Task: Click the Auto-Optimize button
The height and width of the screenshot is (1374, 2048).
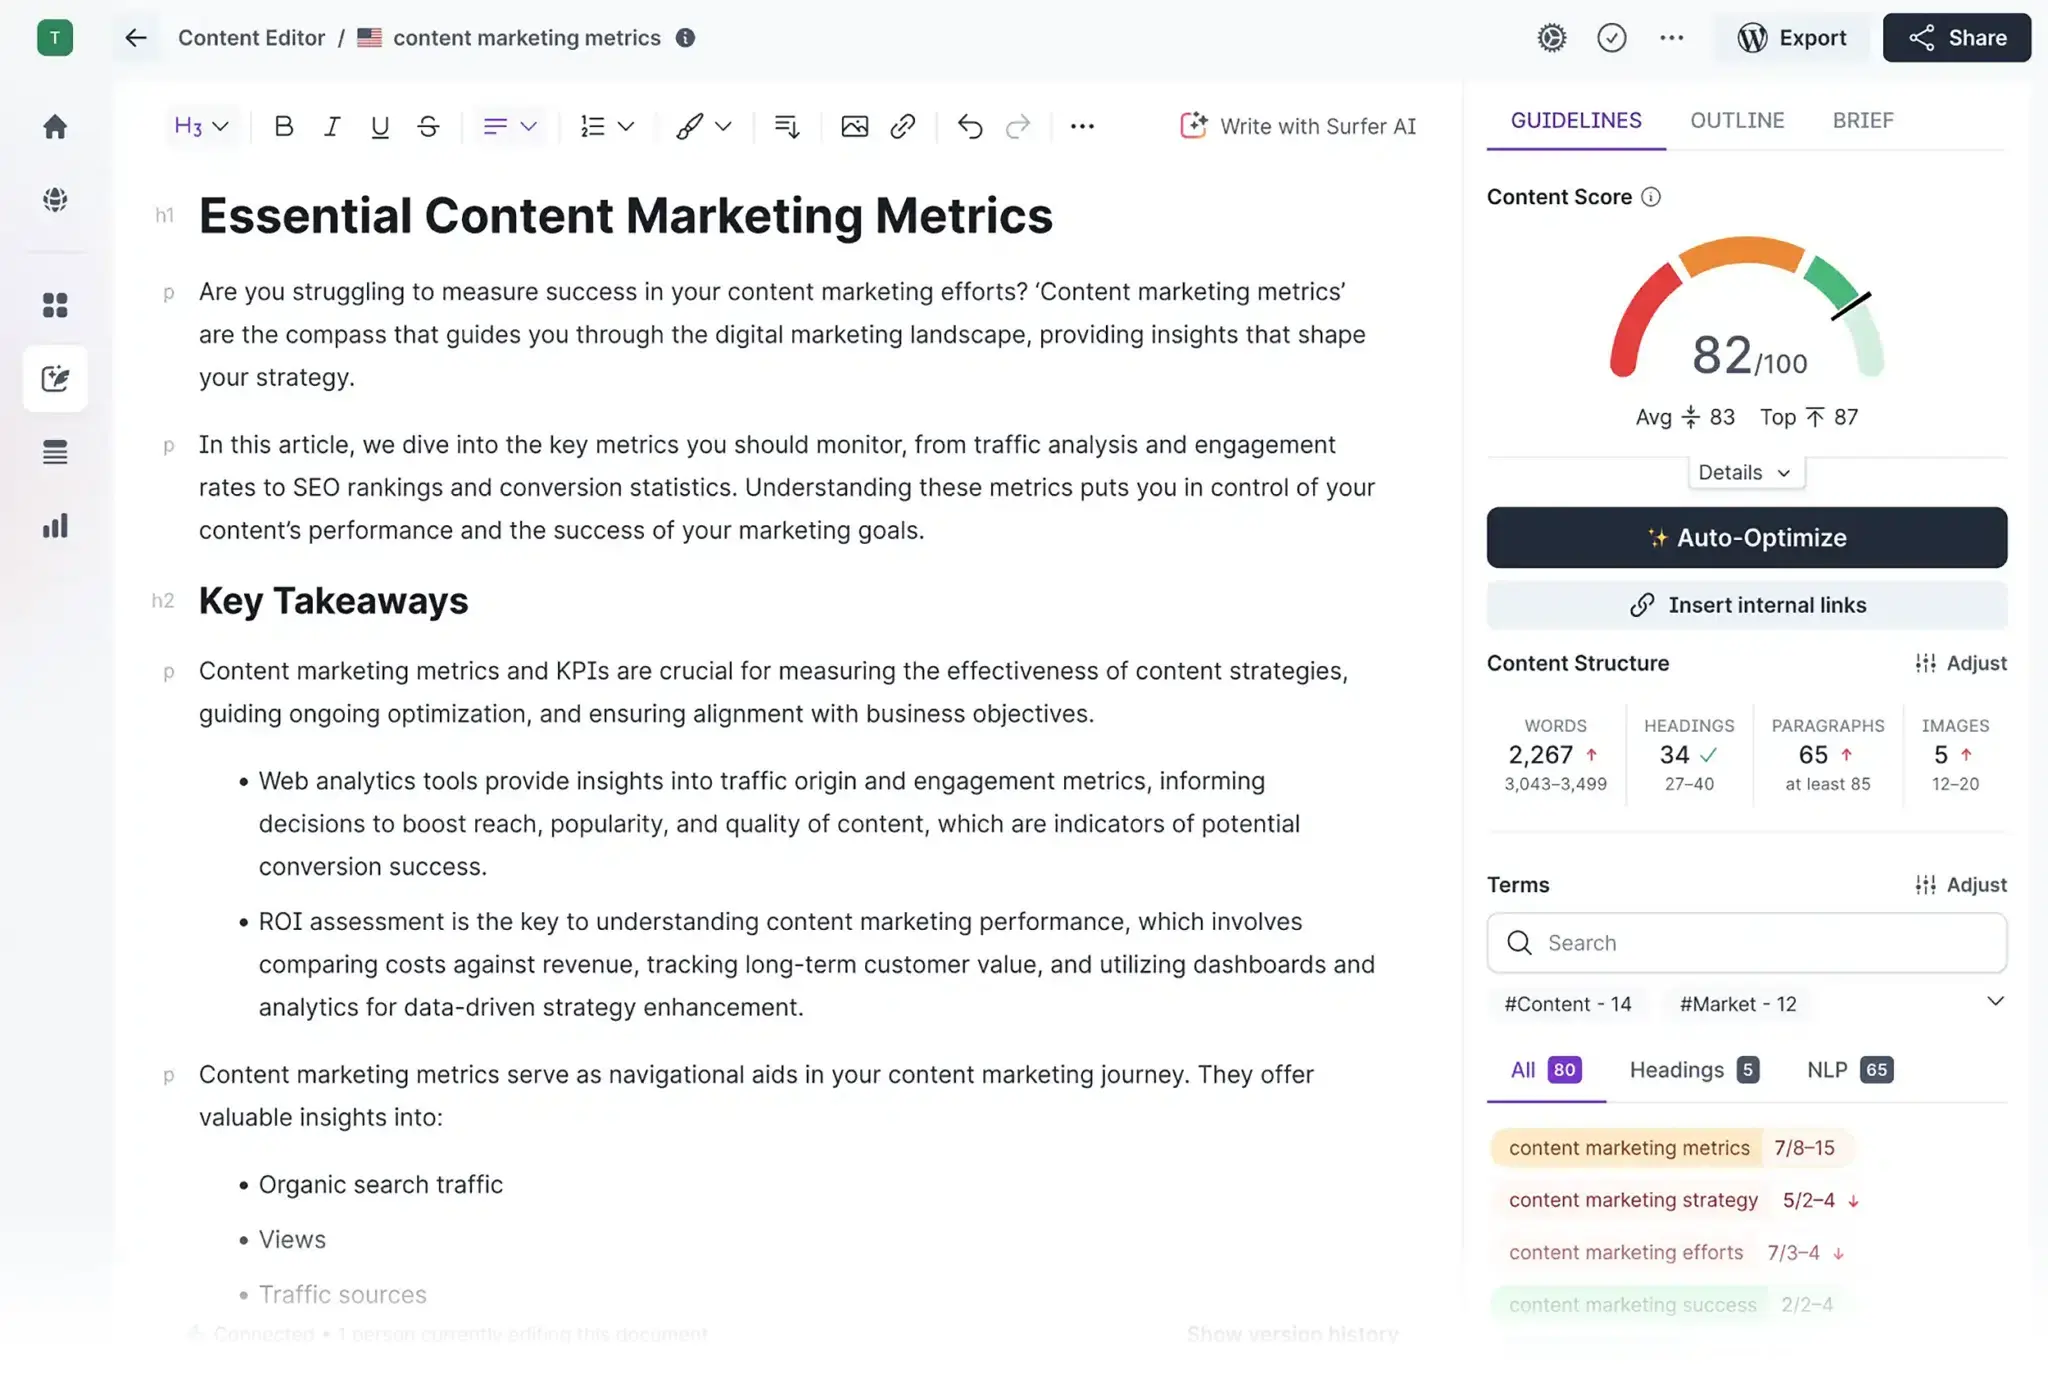Action: click(x=1746, y=537)
